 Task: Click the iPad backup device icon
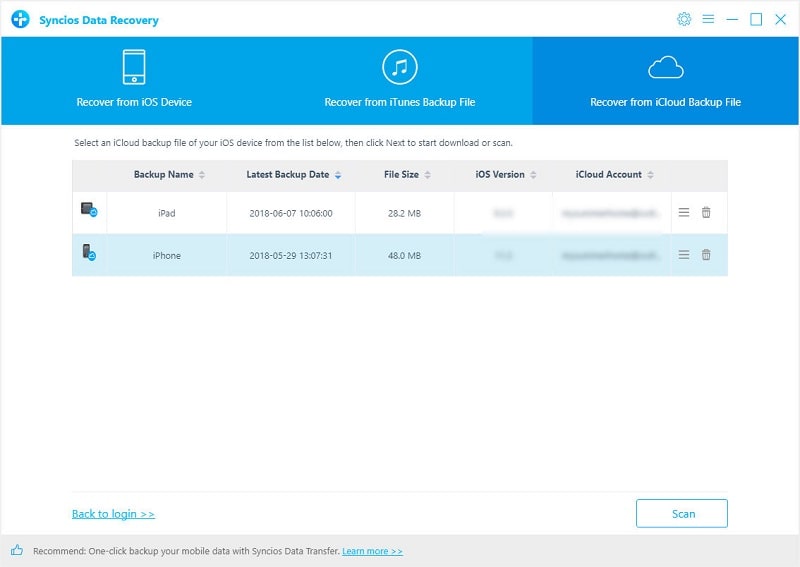coord(89,210)
